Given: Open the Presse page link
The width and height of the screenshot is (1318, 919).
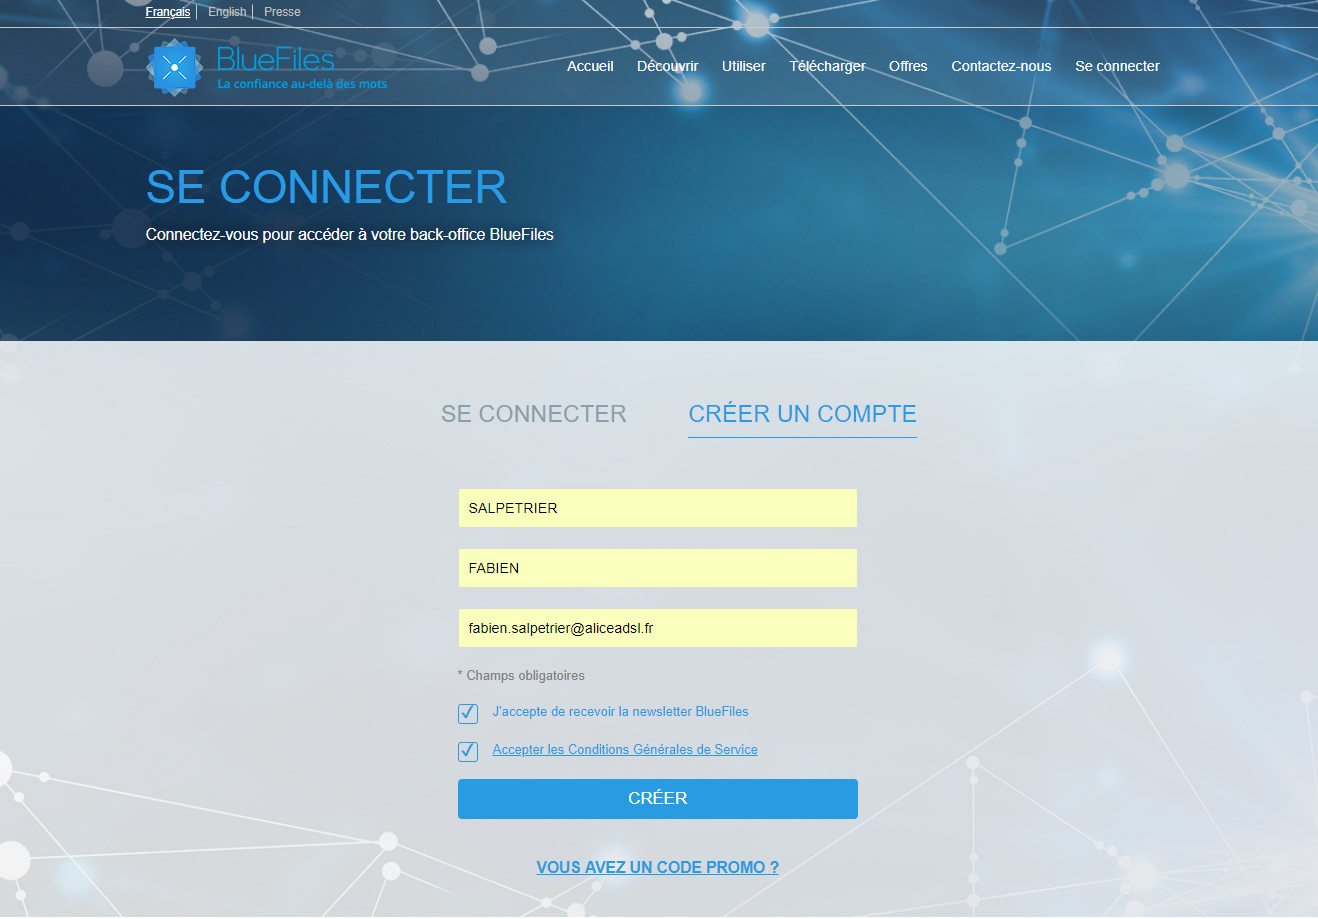Looking at the screenshot, I should [x=282, y=12].
